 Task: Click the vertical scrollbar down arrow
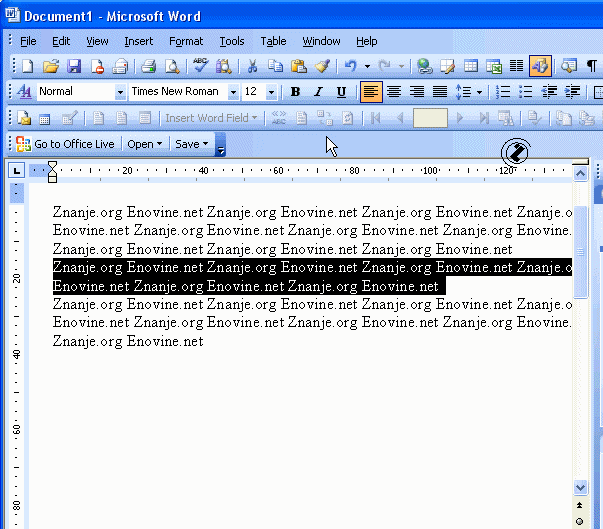coord(580,488)
